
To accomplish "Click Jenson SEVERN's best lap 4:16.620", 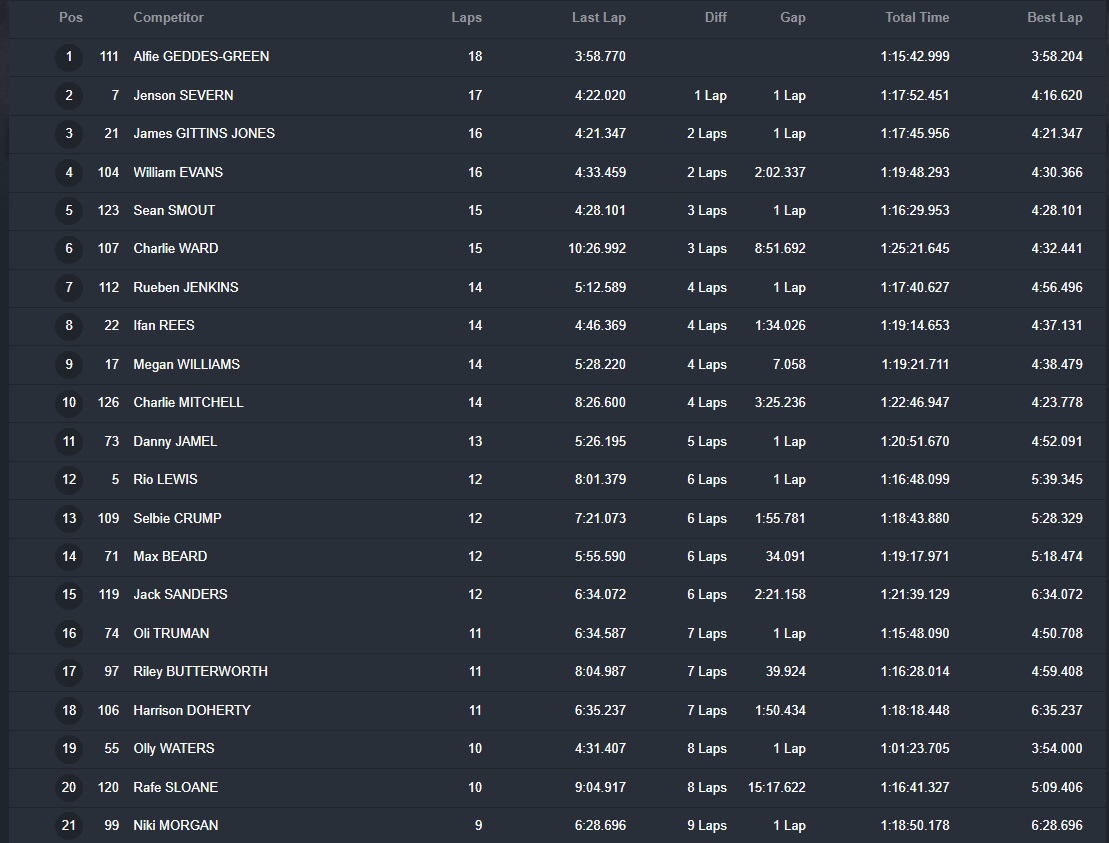I will coord(1056,96).
